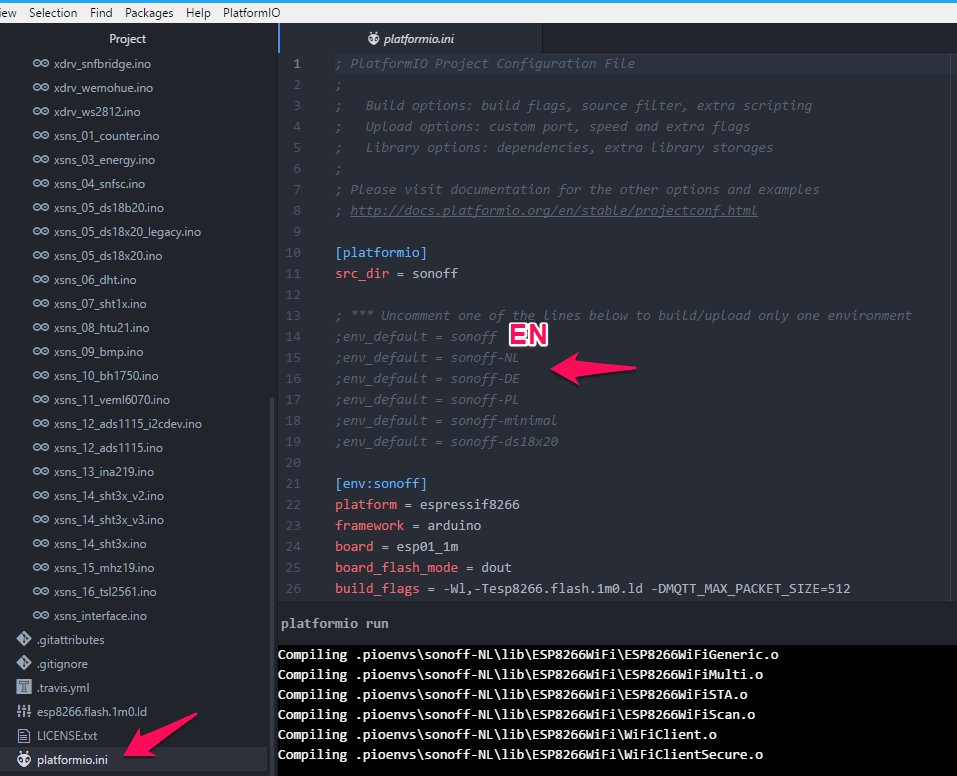
Task: Select the platformio.ini editor tab
Action: click(x=411, y=38)
